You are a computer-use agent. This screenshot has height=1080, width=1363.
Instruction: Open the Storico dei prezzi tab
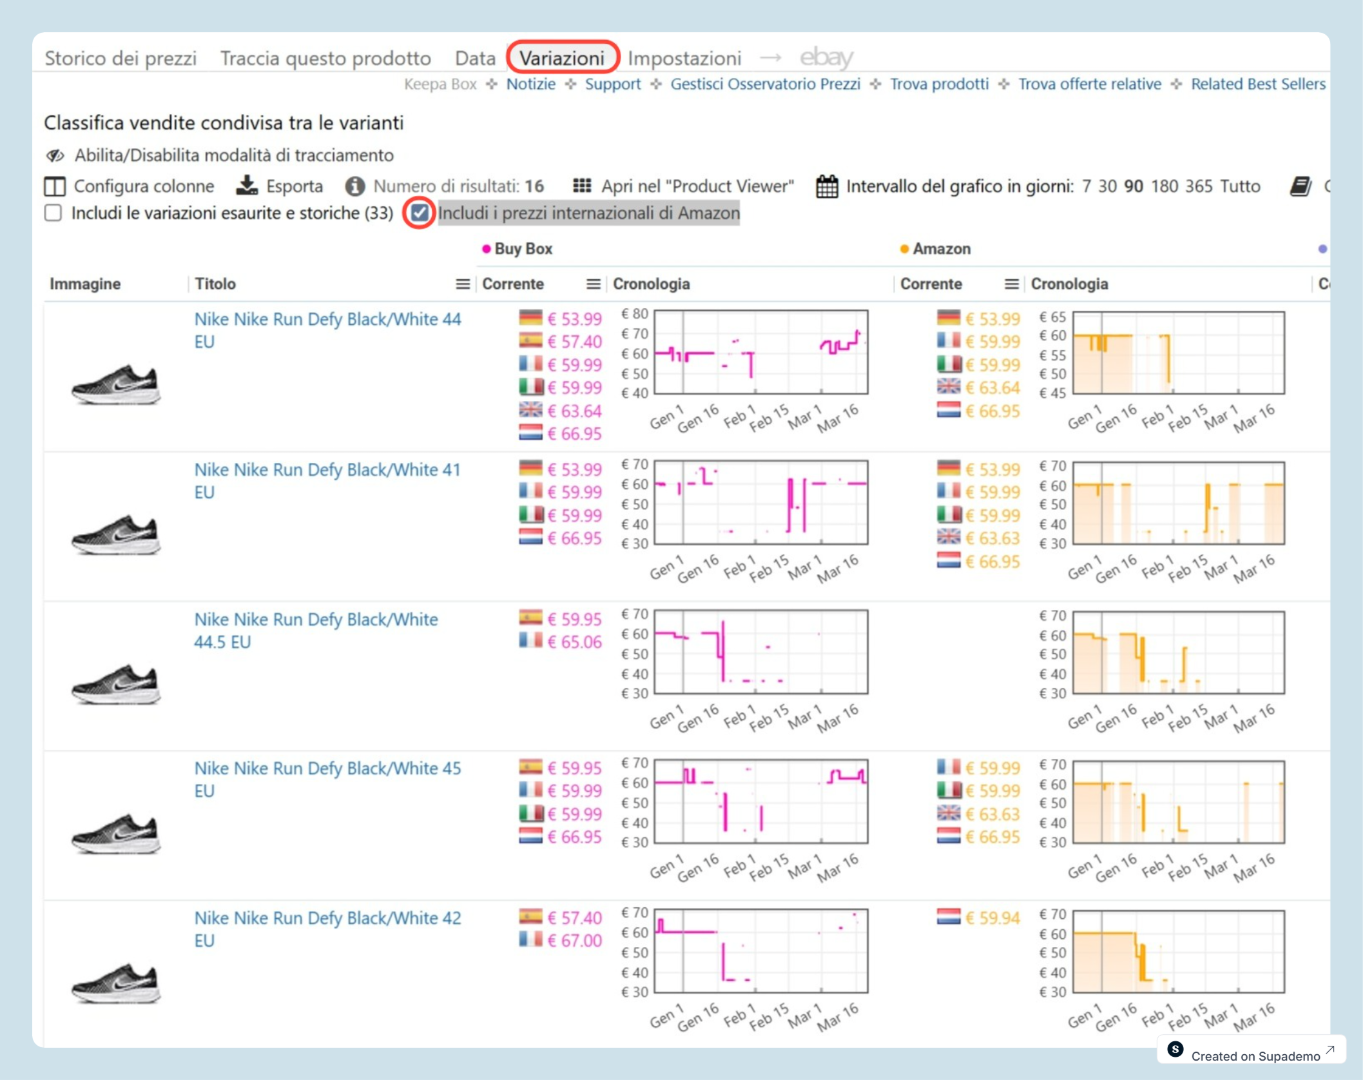coord(120,58)
